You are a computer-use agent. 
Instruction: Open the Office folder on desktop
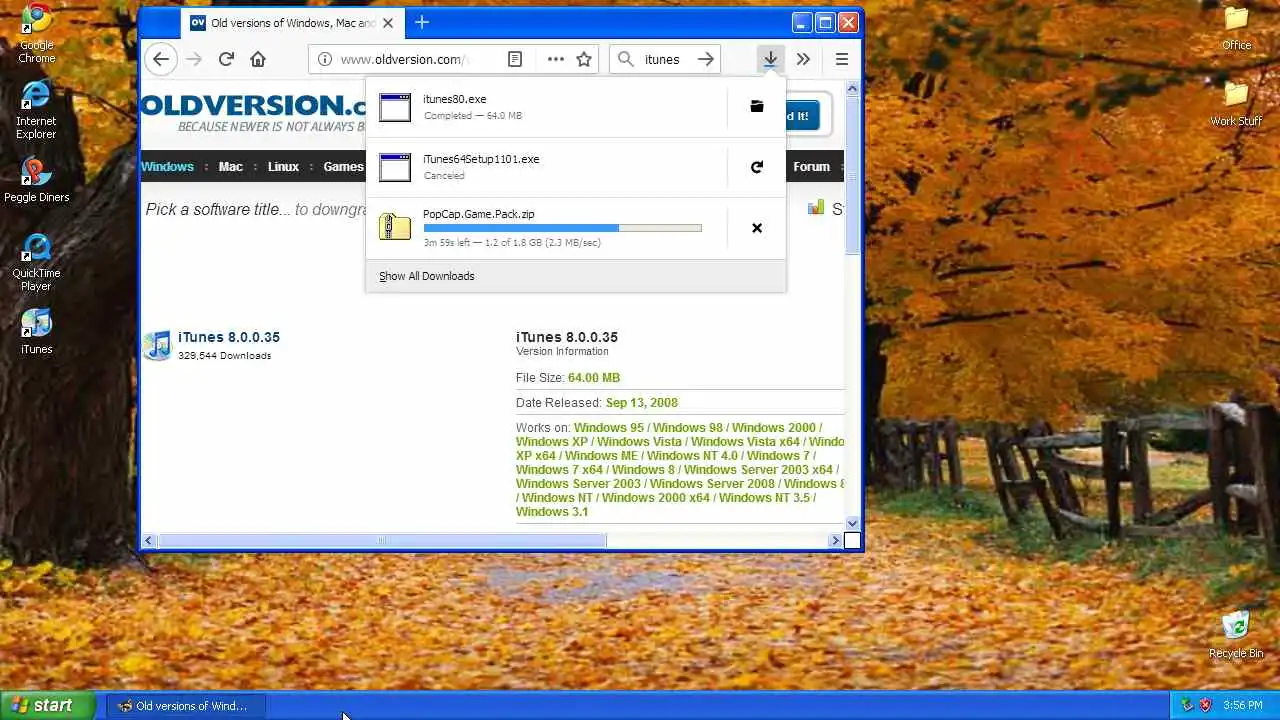tap(1237, 28)
